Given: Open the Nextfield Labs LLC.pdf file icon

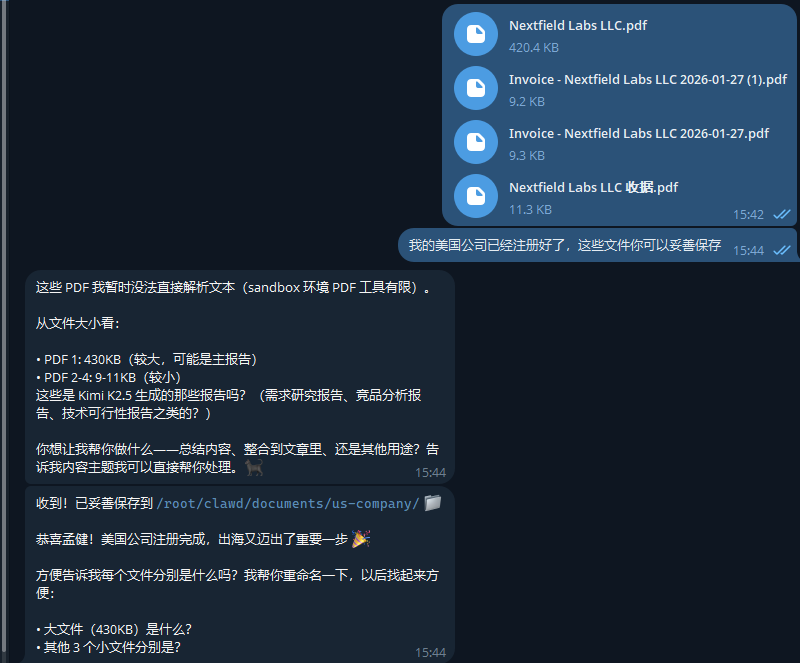Looking at the screenshot, I should (476, 34).
